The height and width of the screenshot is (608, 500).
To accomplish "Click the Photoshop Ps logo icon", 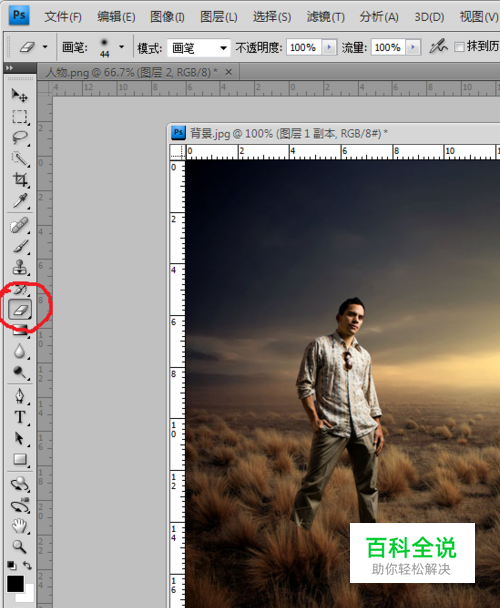I will point(19,16).
